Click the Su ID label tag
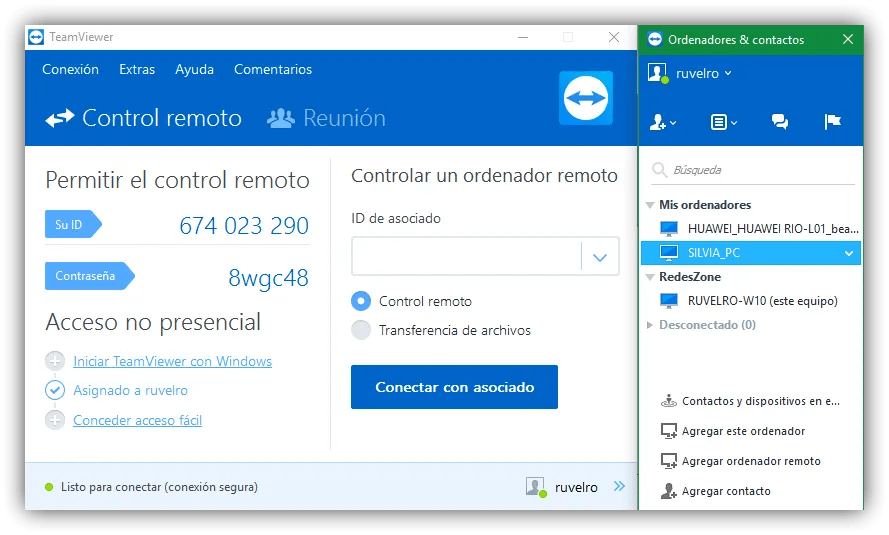Screen dimensions: 889x535 click(73, 224)
